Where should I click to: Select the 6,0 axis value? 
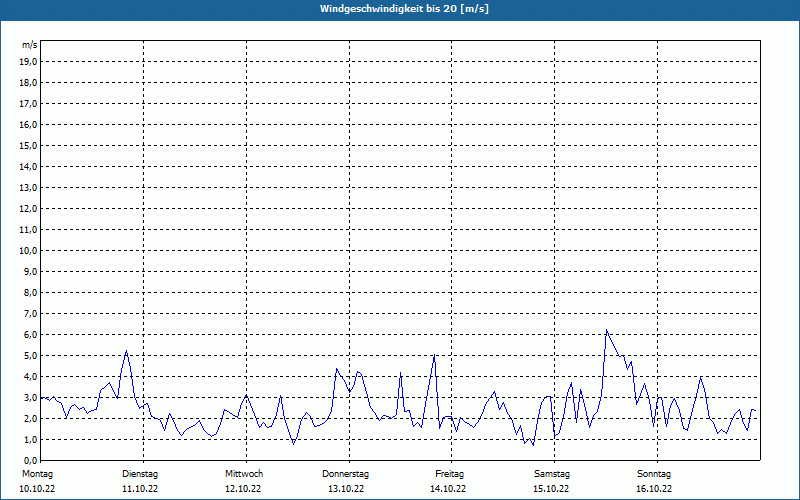(x=30, y=335)
